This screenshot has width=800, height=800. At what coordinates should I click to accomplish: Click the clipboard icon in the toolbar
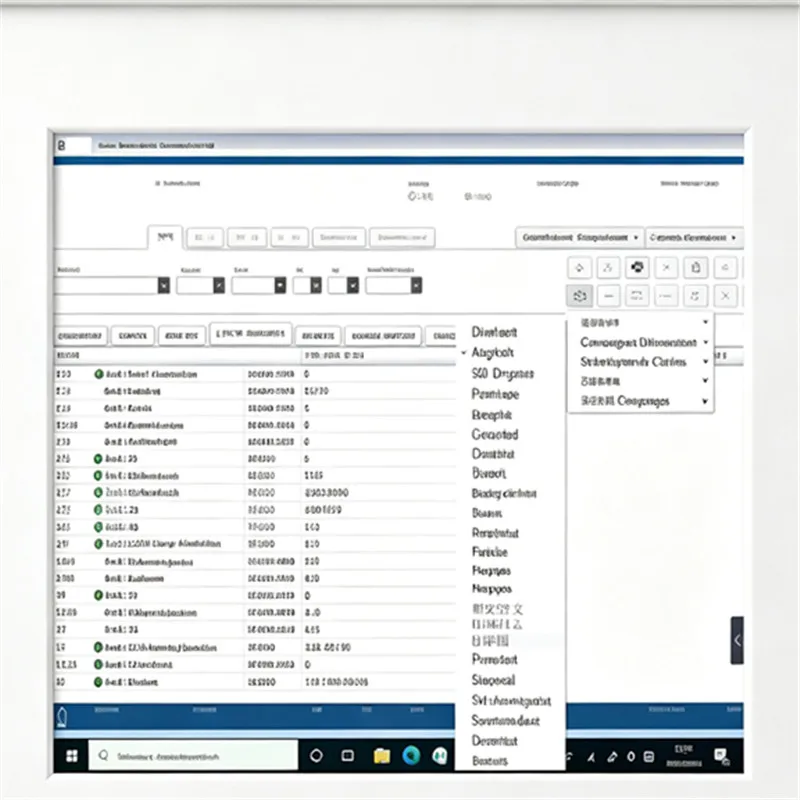click(x=695, y=267)
